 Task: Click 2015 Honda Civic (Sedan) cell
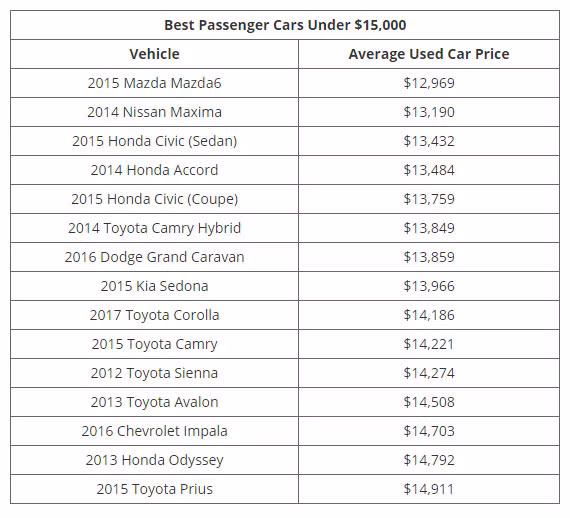click(x=154, y=141)
